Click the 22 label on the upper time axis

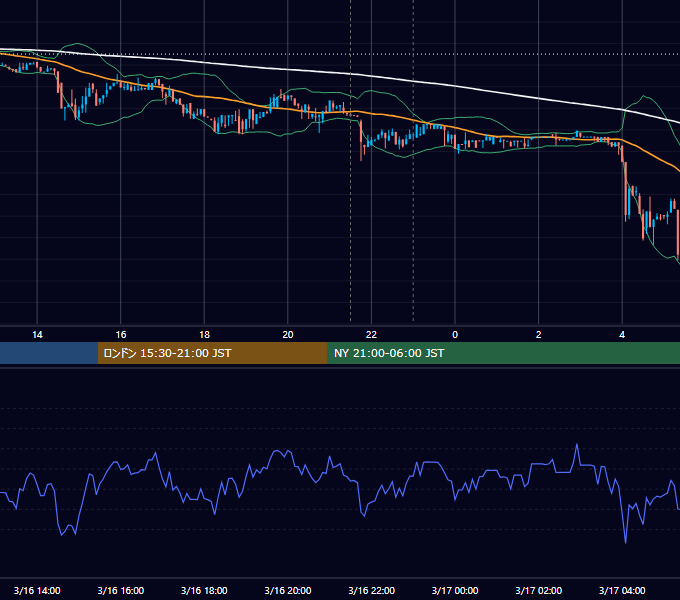pos(371,335)
